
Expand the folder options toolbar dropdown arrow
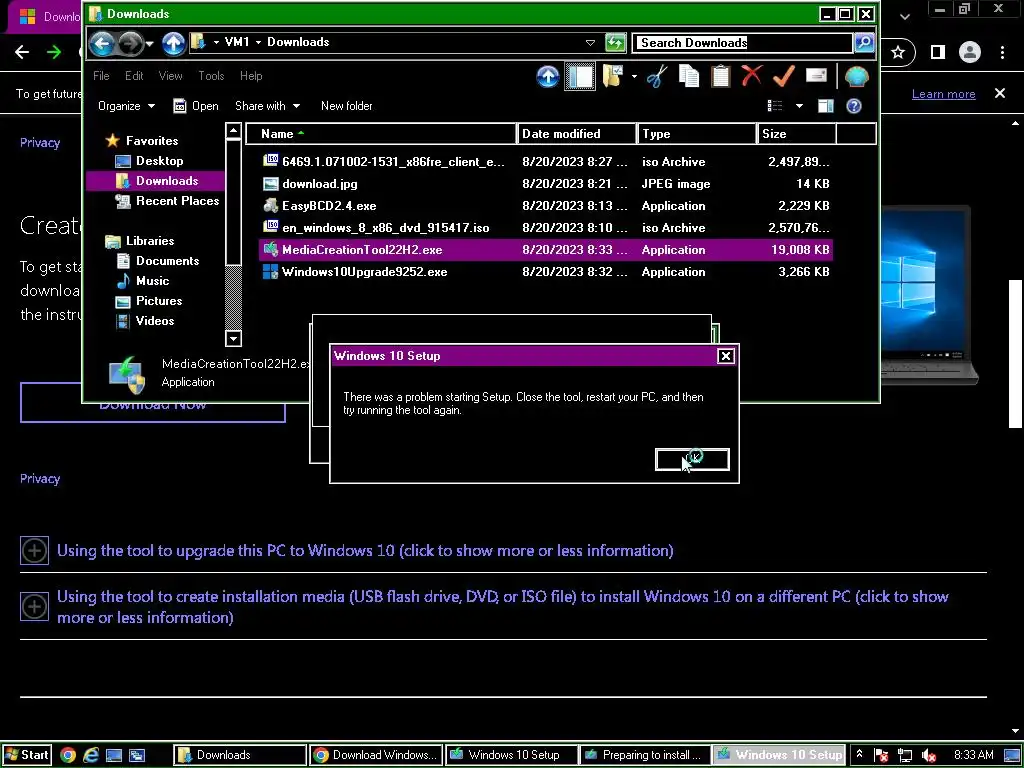pyautogui.click(x=633, y=76)
